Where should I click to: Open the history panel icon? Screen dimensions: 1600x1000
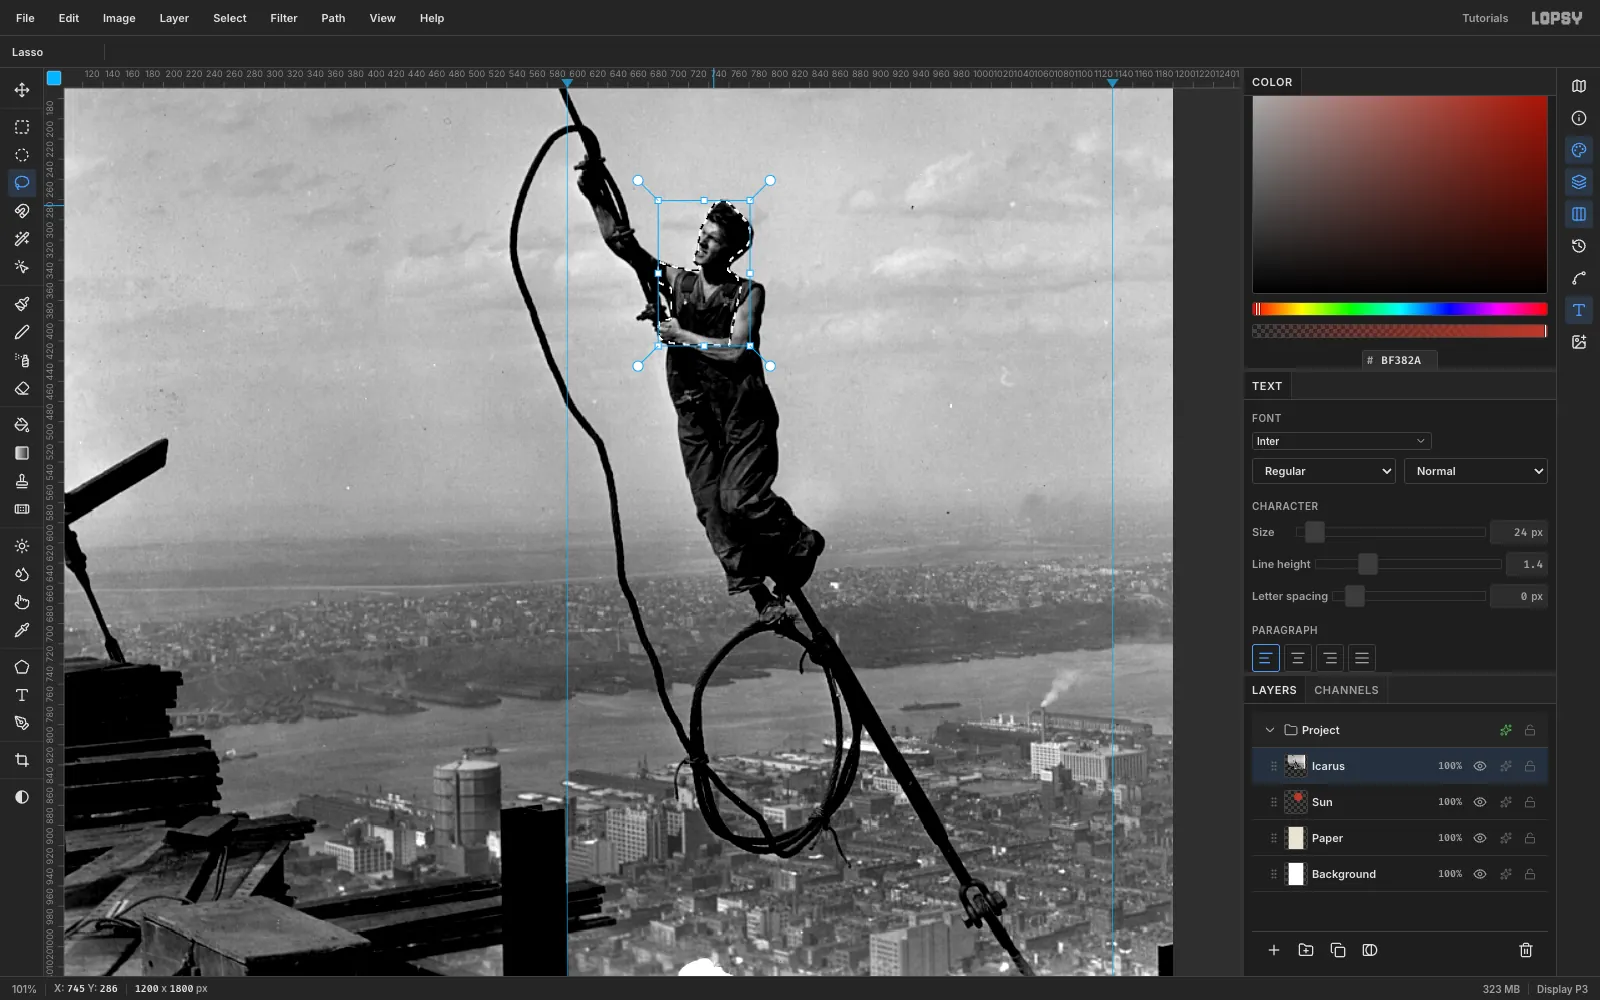[1579, 246]
